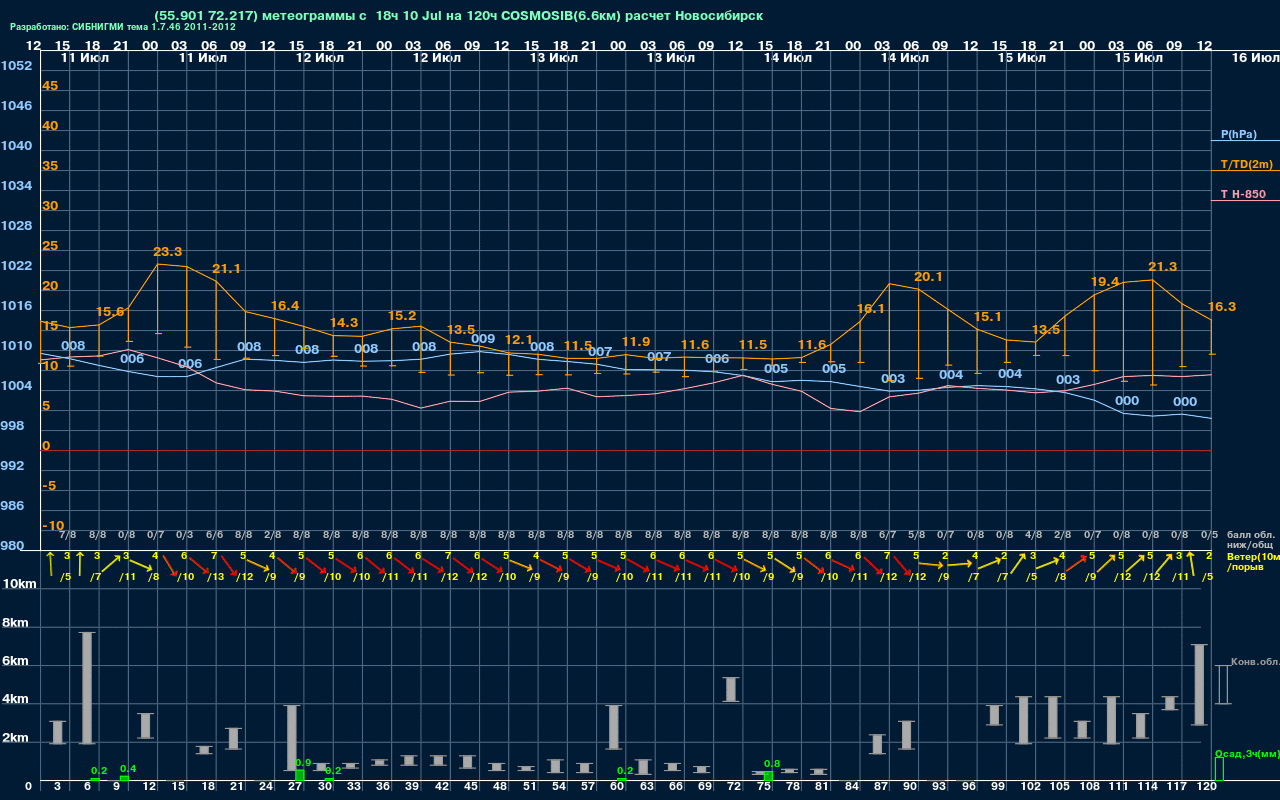Click the 0.4 precipitation amount label
Image resolution: width=1280 pixels, height=800 pixels.
(x=128, y=768)
